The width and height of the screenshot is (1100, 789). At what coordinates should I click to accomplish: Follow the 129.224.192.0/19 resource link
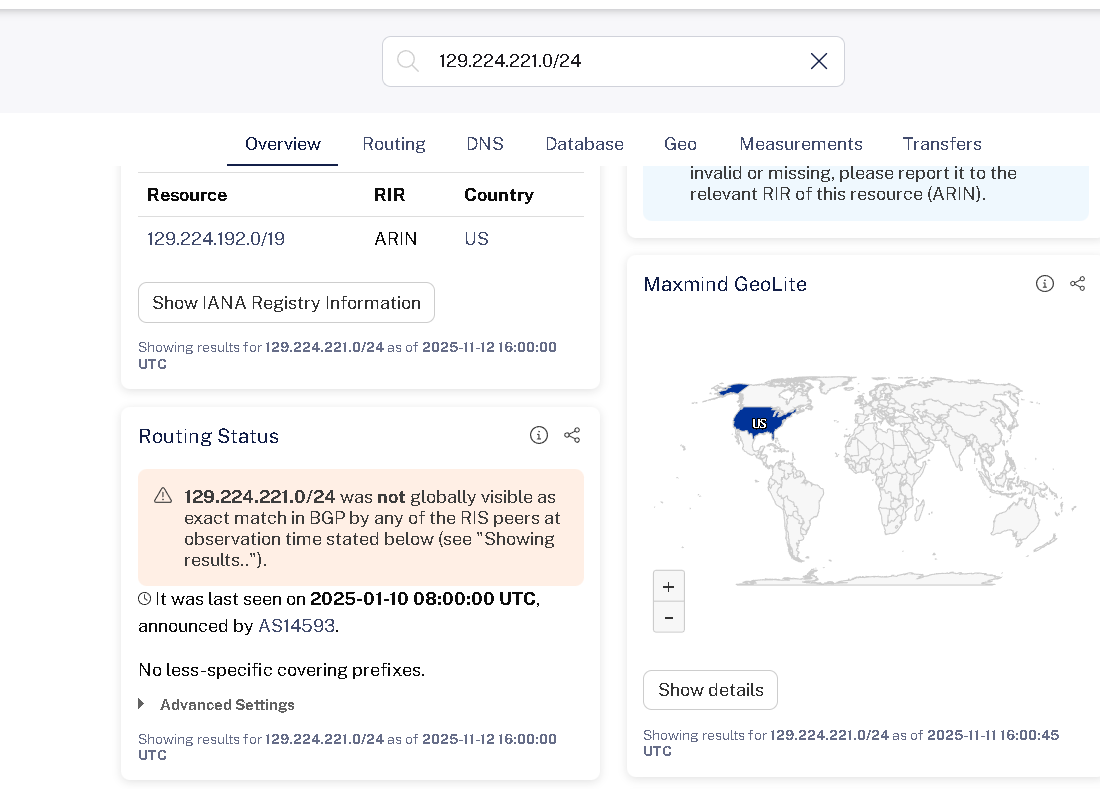216,239
